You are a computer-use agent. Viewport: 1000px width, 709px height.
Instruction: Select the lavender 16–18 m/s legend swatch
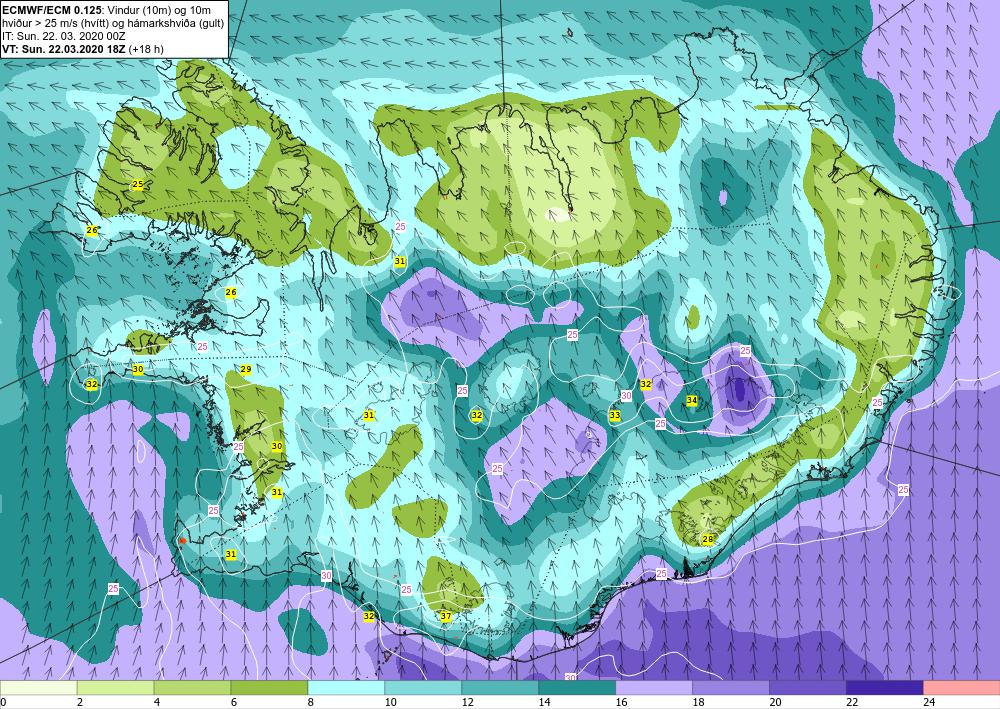pyautogui.click(x=654, y=688)
